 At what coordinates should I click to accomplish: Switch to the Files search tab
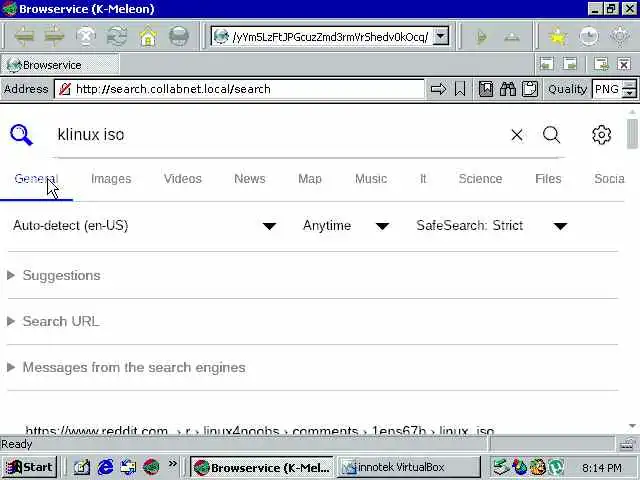tap(548, 179)
